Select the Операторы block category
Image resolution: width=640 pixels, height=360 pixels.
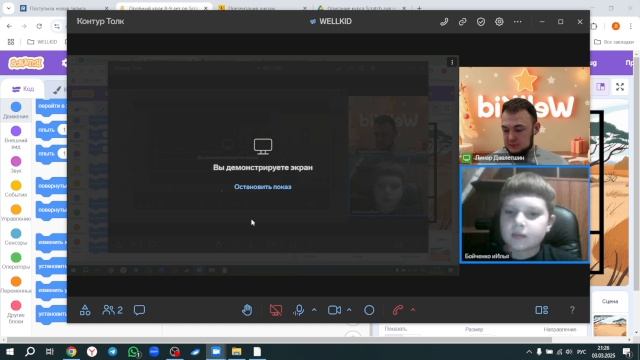(16, 261)
